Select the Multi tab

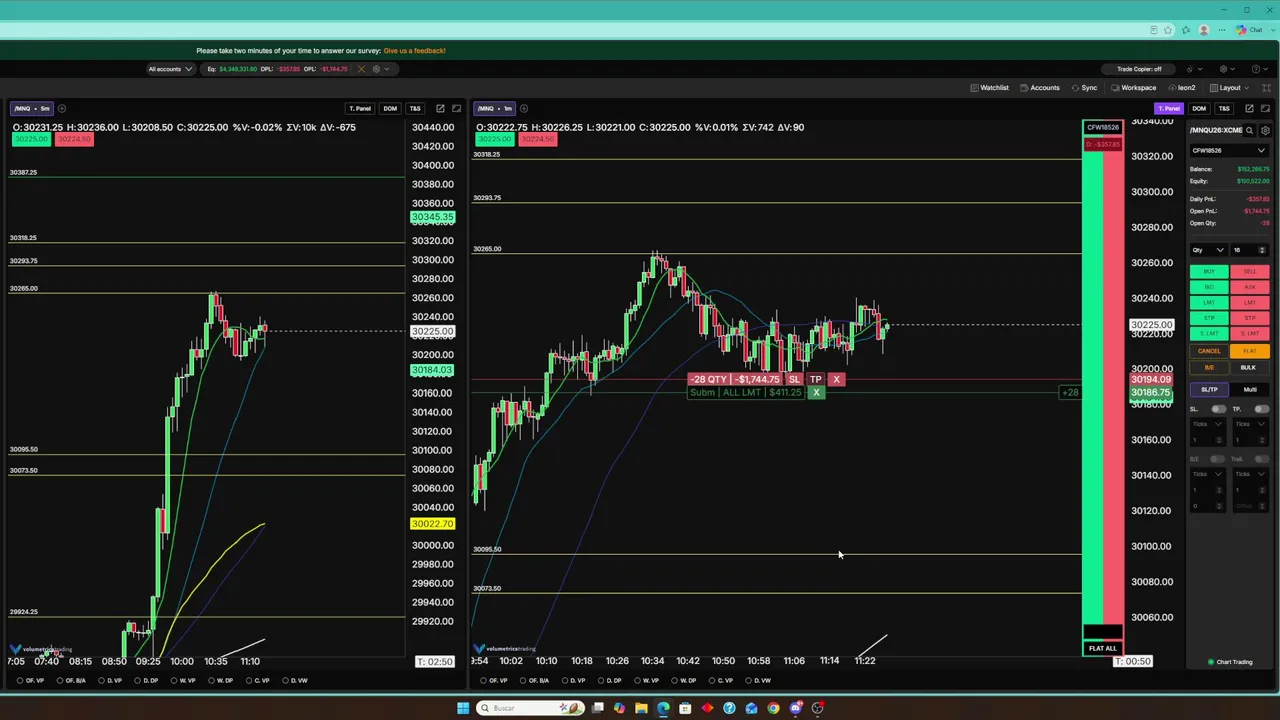[x=1250, y=390]
